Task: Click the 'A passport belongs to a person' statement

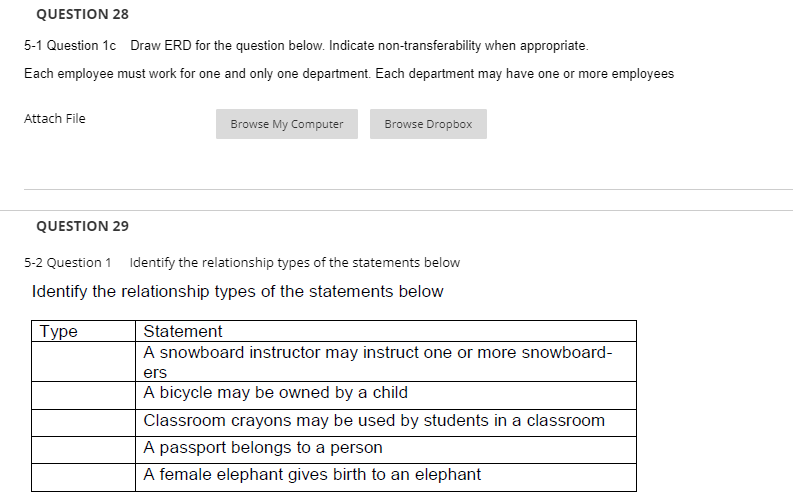Action: [263, 448]
